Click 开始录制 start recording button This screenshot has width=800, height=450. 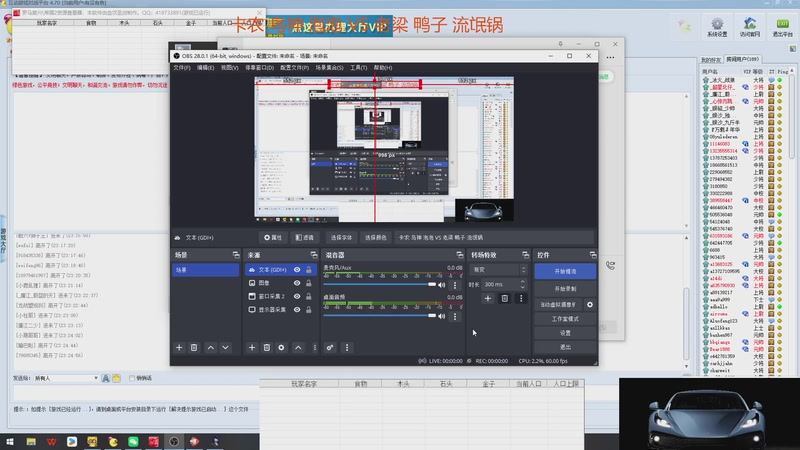click(565, 289)
